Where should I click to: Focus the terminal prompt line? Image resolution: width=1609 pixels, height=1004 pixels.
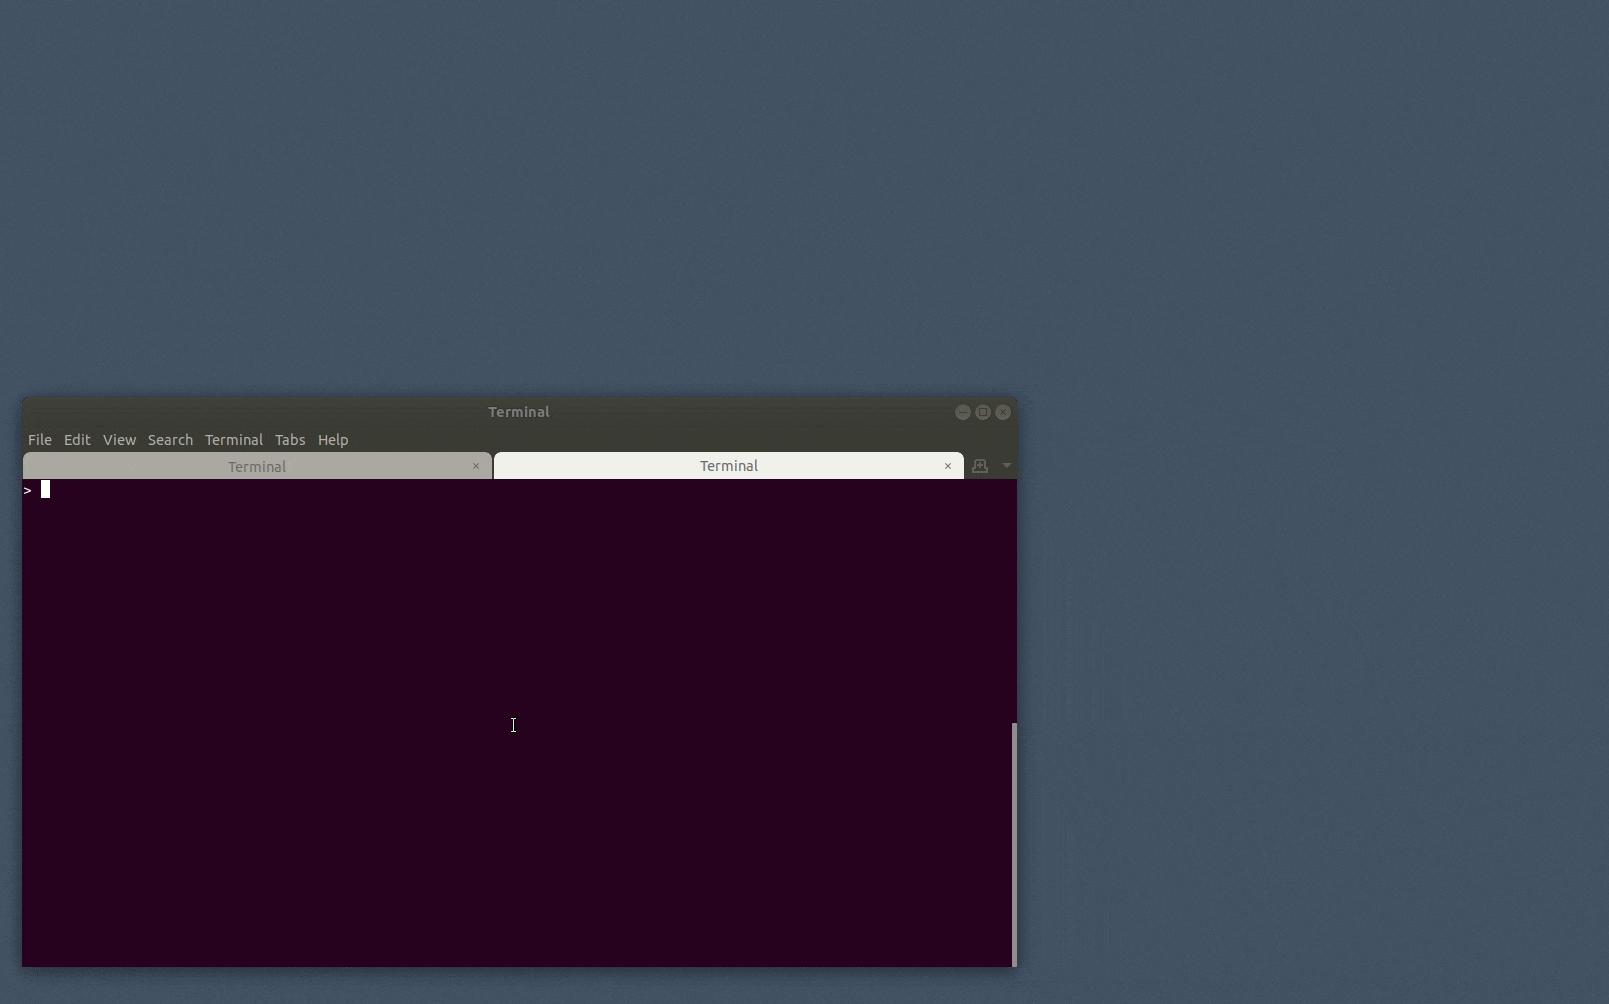(x=517, y=490)
